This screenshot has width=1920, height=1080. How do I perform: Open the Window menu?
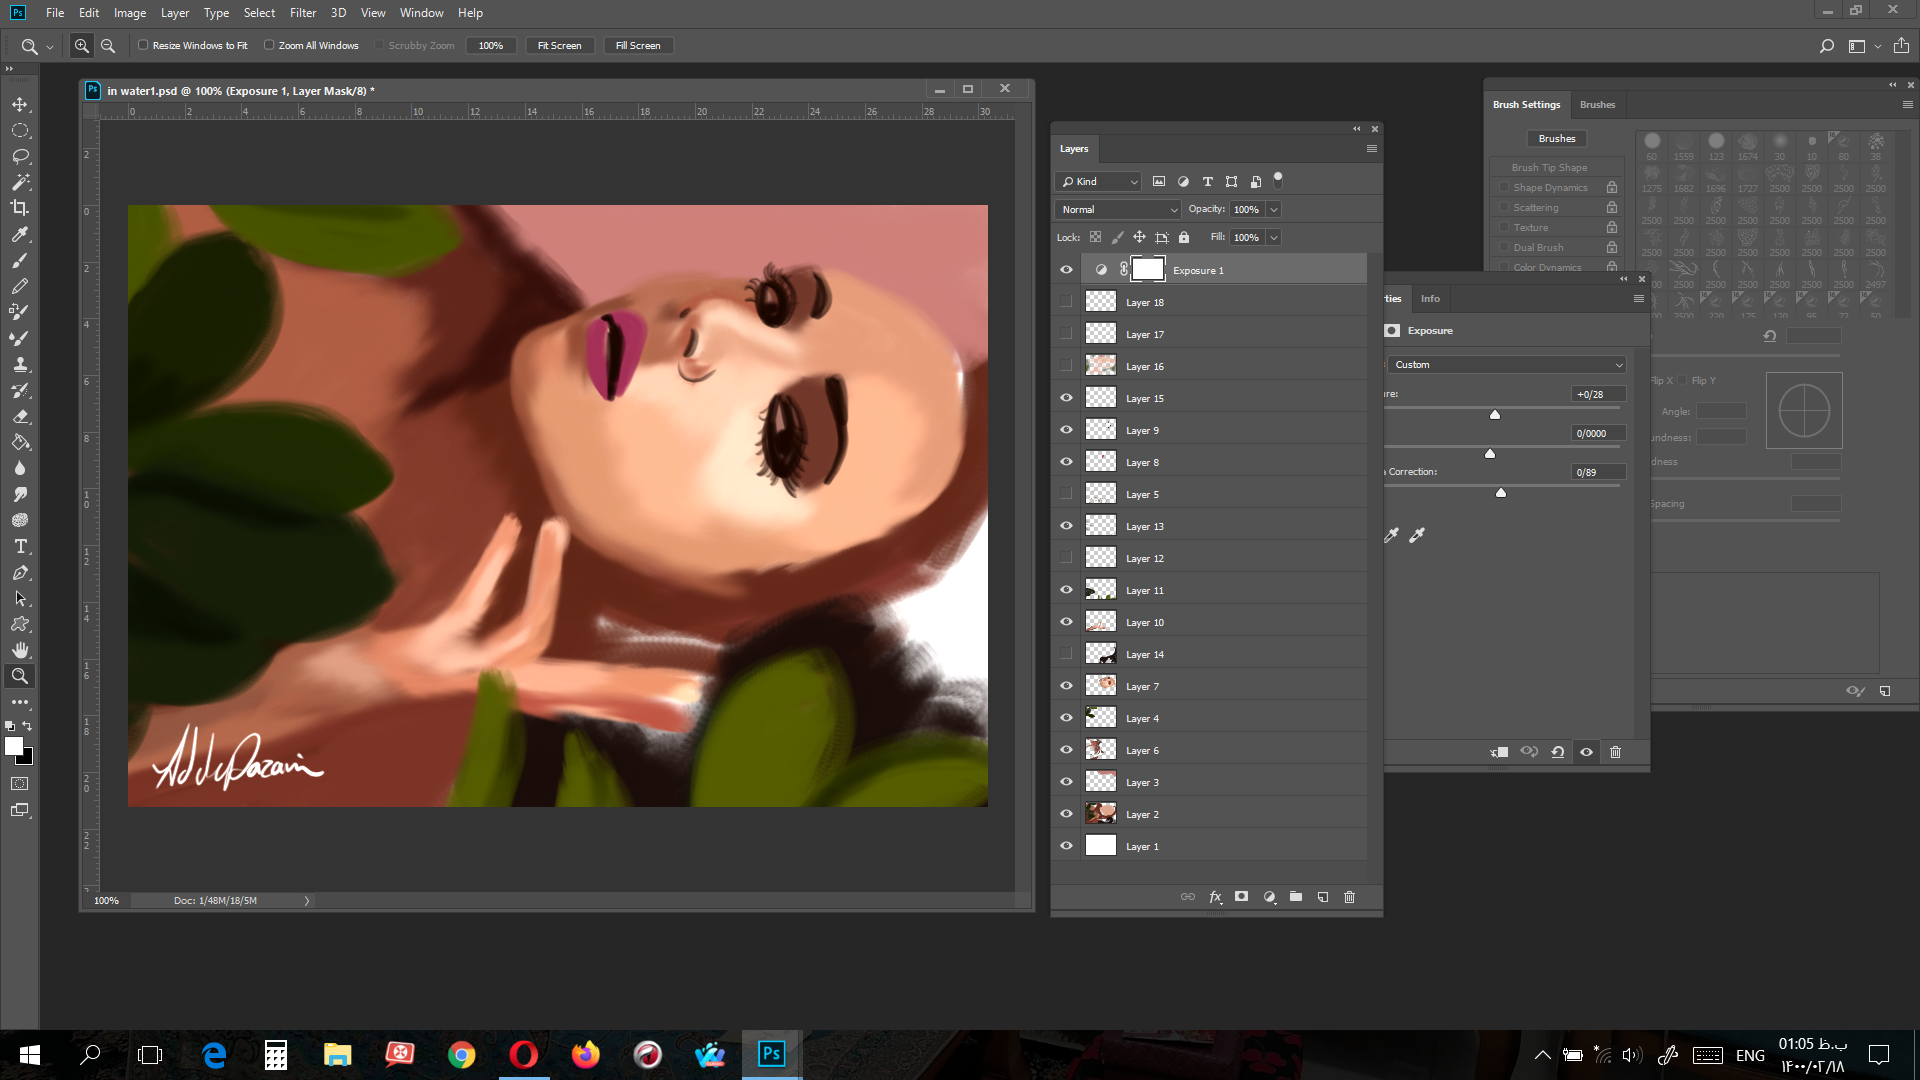pyautogui.click(x=421, y=13)
